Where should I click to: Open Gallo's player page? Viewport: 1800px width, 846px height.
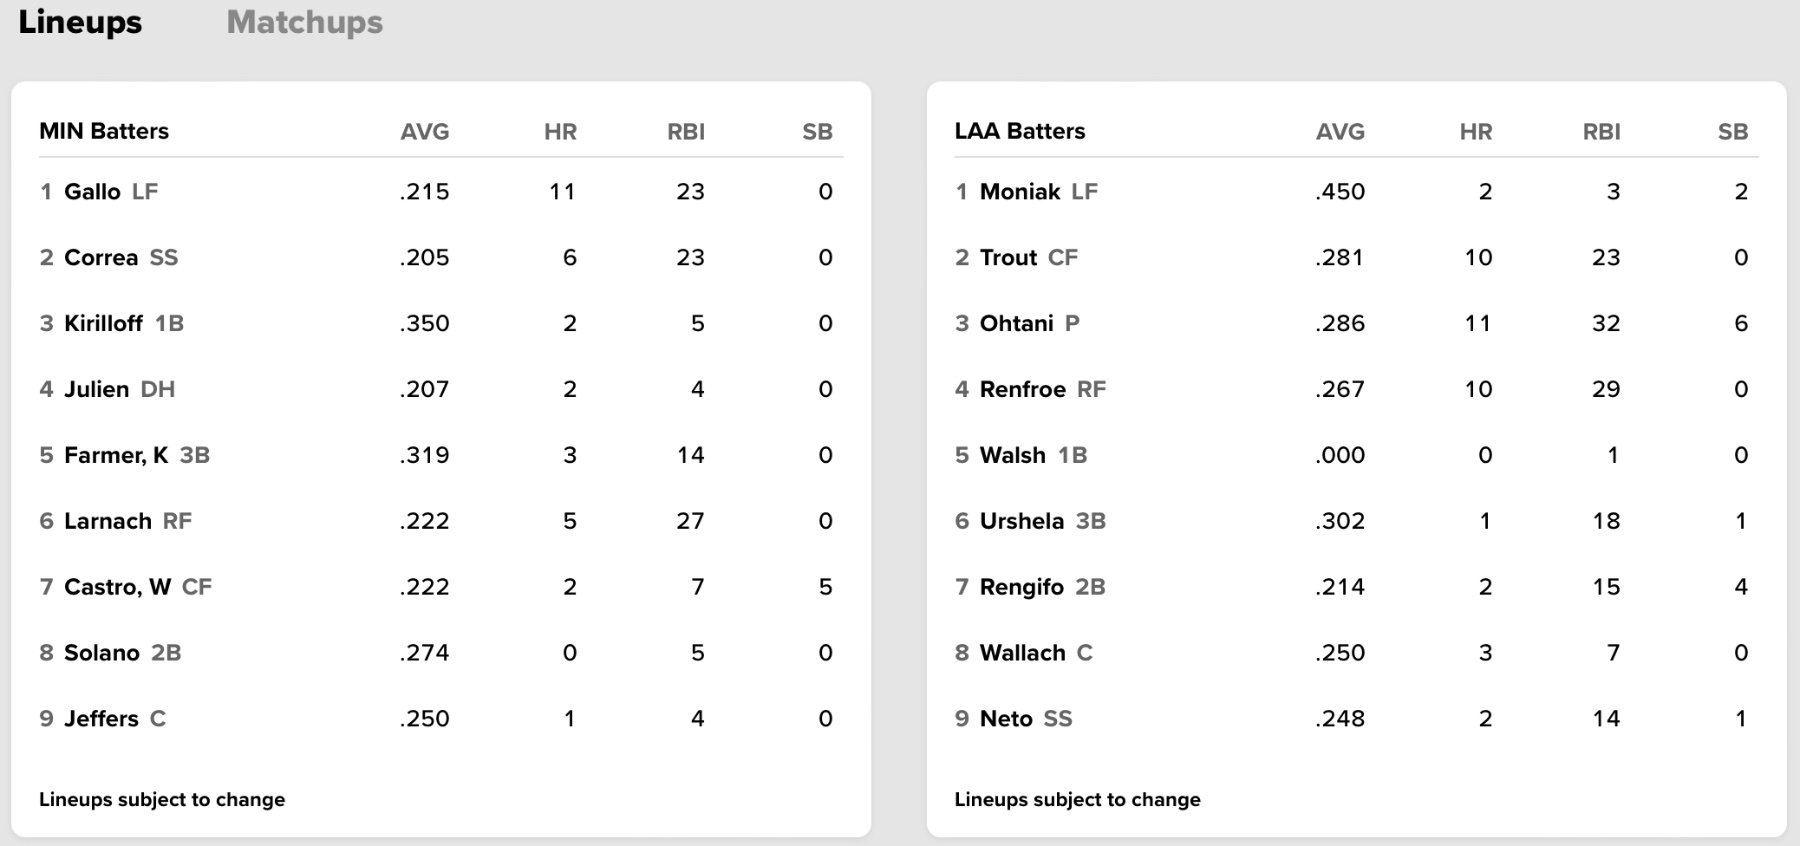(x=92, y=191)
